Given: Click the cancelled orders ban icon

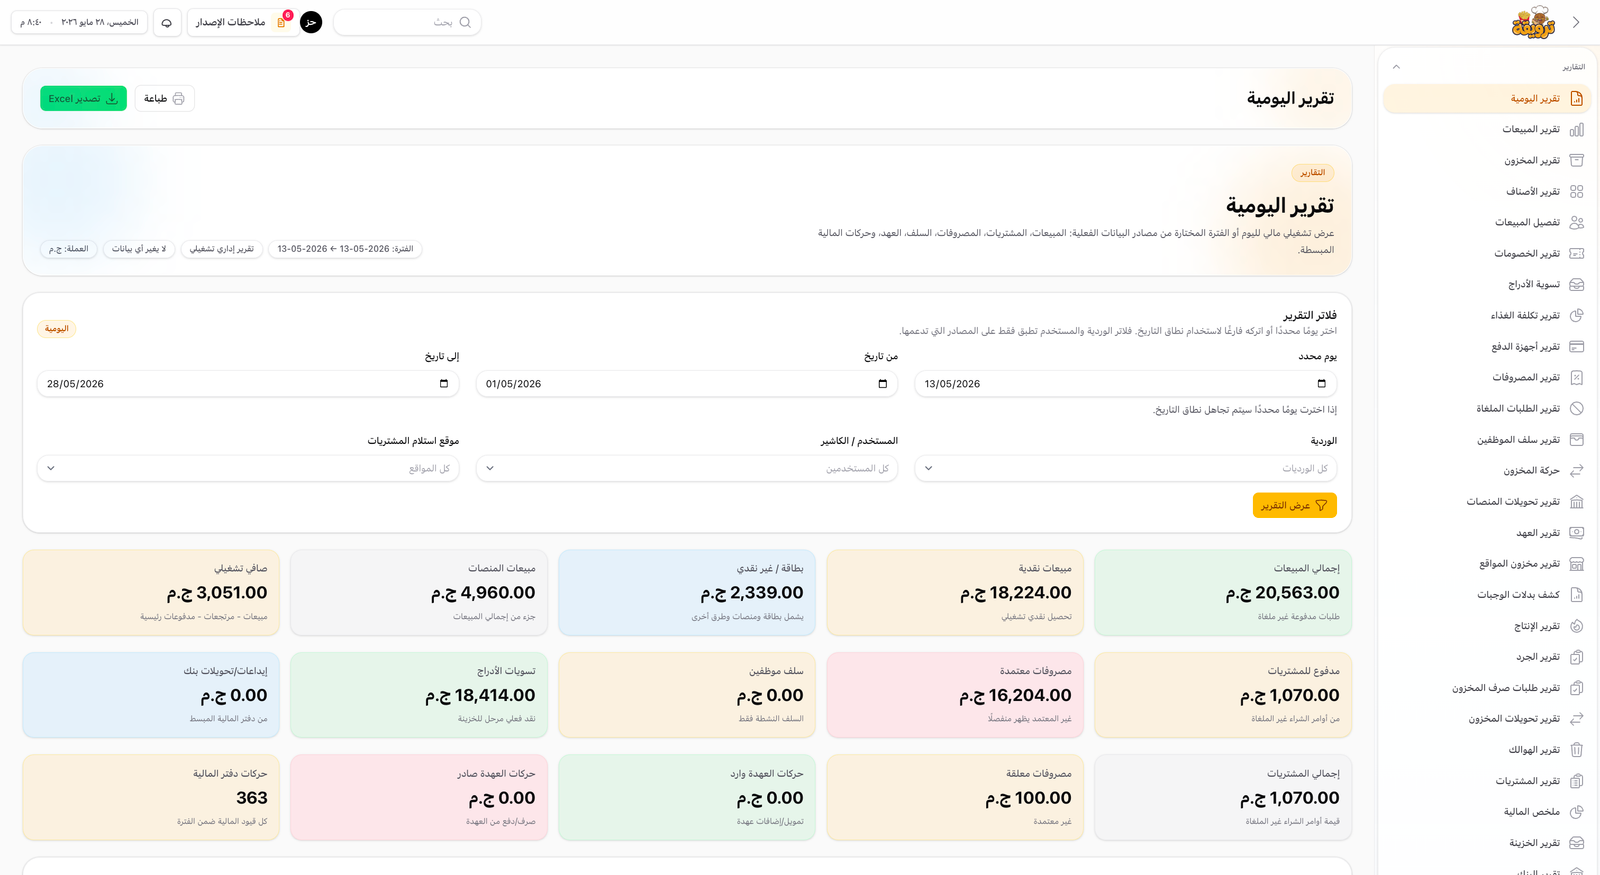Looking at the screenshot, I should tap(1576, 408).
